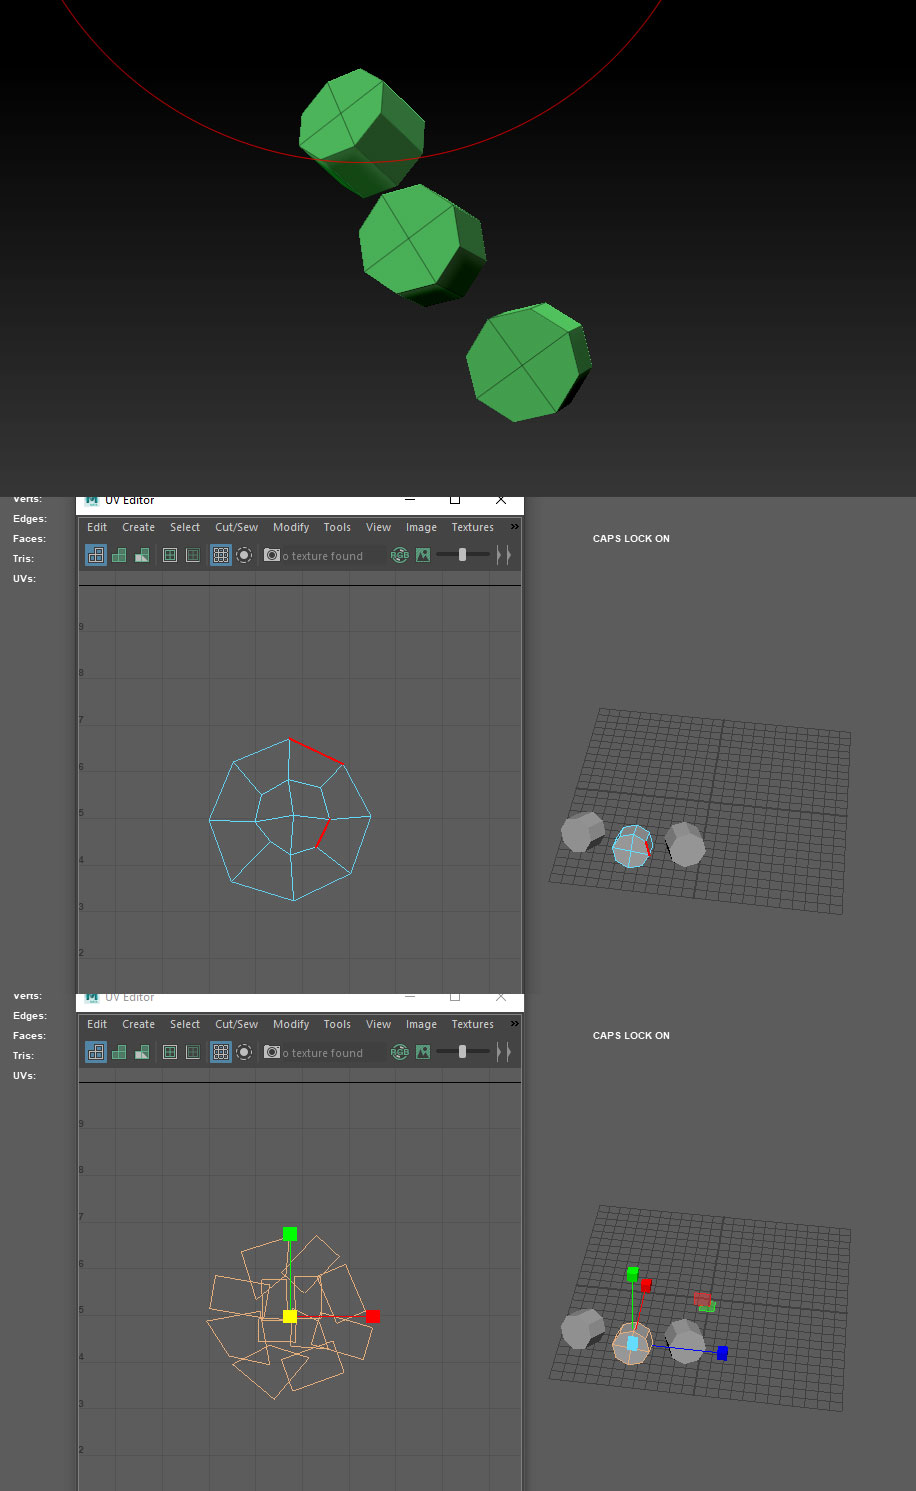Click the Maya logo icon of orange-shells UV Editor

coord(93,997)
